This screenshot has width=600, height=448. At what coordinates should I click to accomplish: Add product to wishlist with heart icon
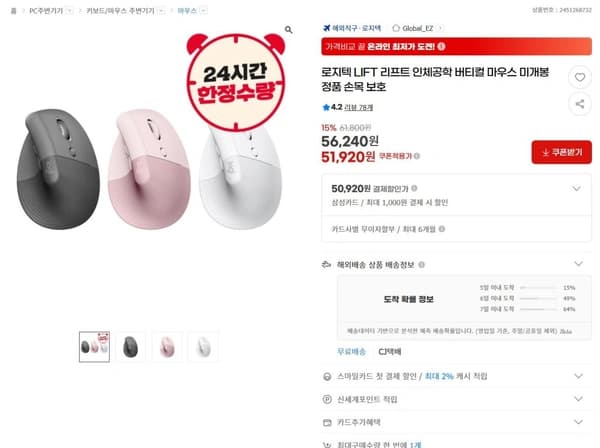pos(580,77)
